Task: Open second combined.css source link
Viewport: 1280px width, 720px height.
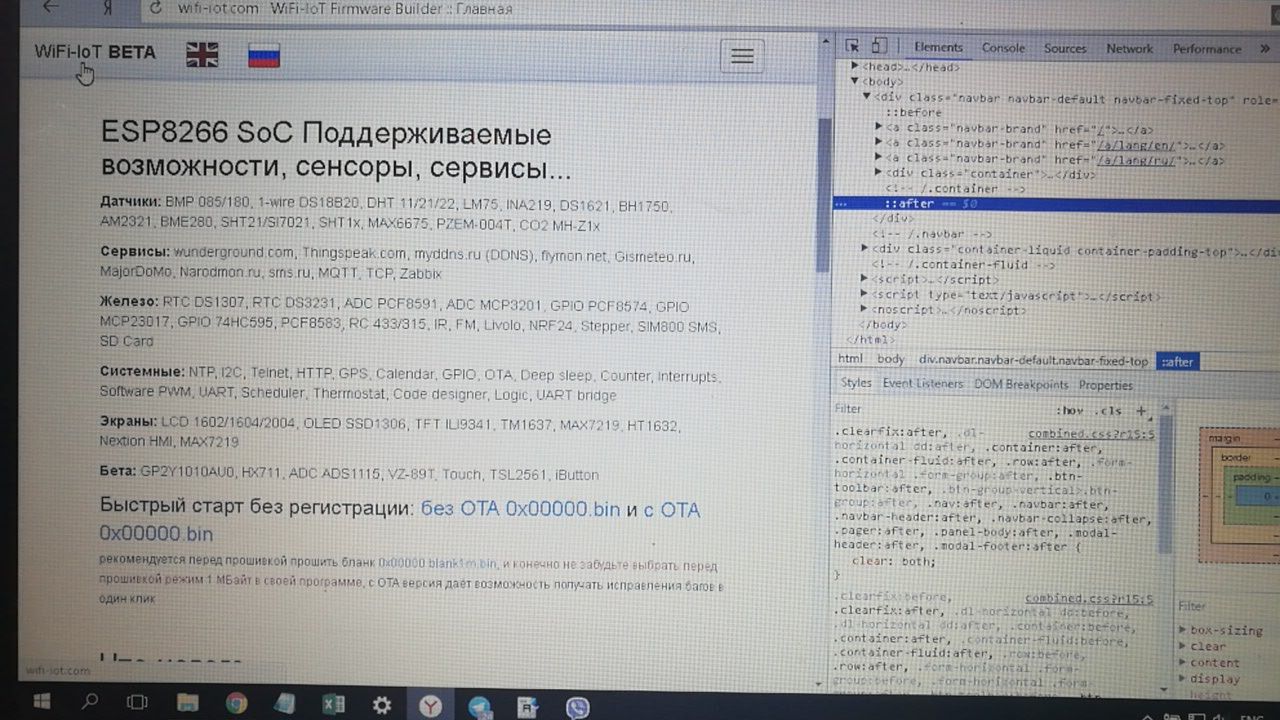Action: click(1089, 598)
